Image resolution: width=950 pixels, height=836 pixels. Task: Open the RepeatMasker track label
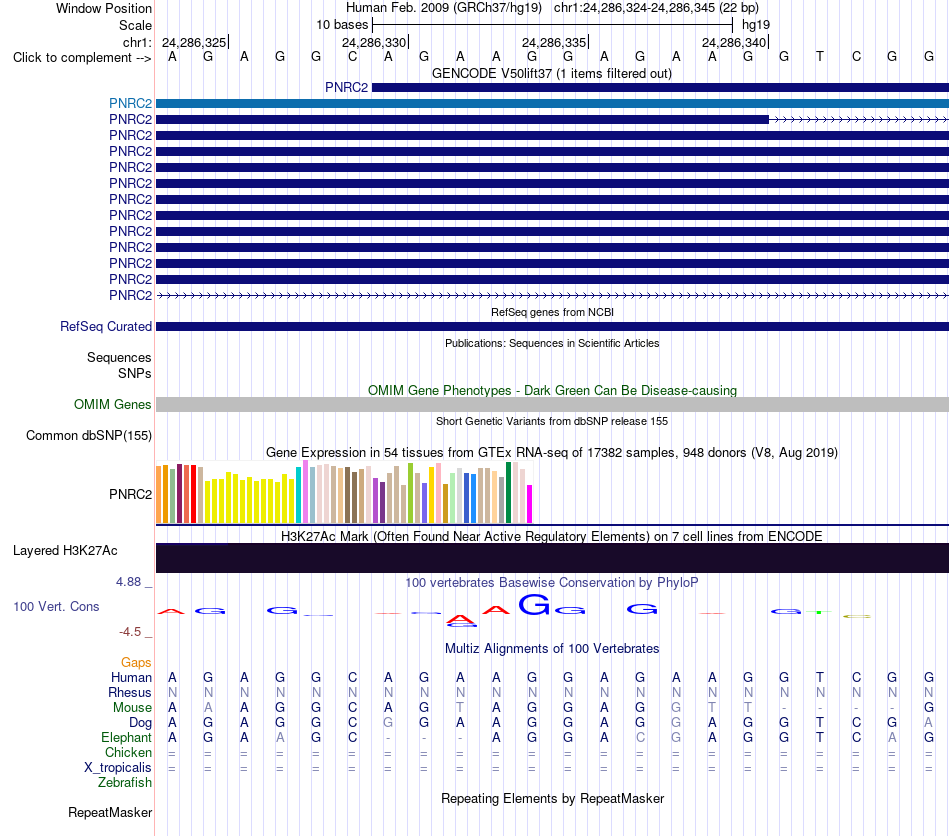(x=110, y=812)
